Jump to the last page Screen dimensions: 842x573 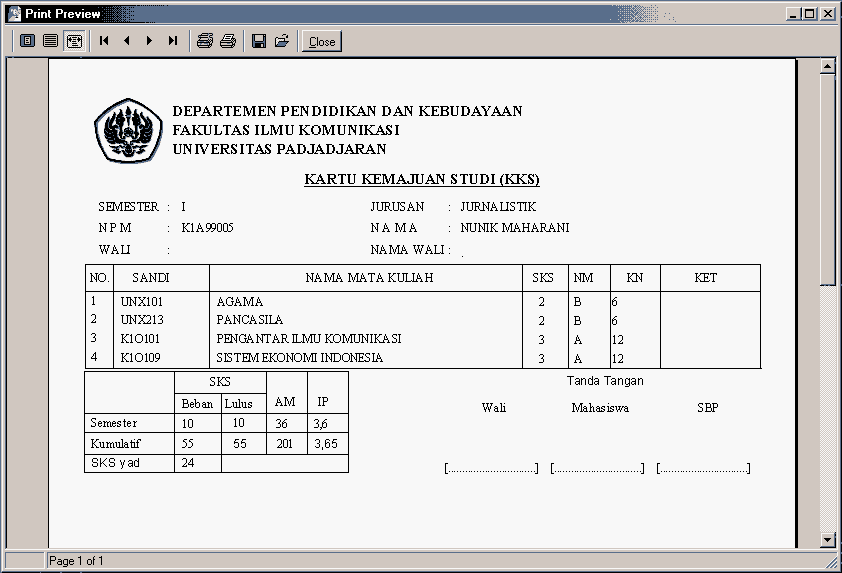click(x=173, y=41)
